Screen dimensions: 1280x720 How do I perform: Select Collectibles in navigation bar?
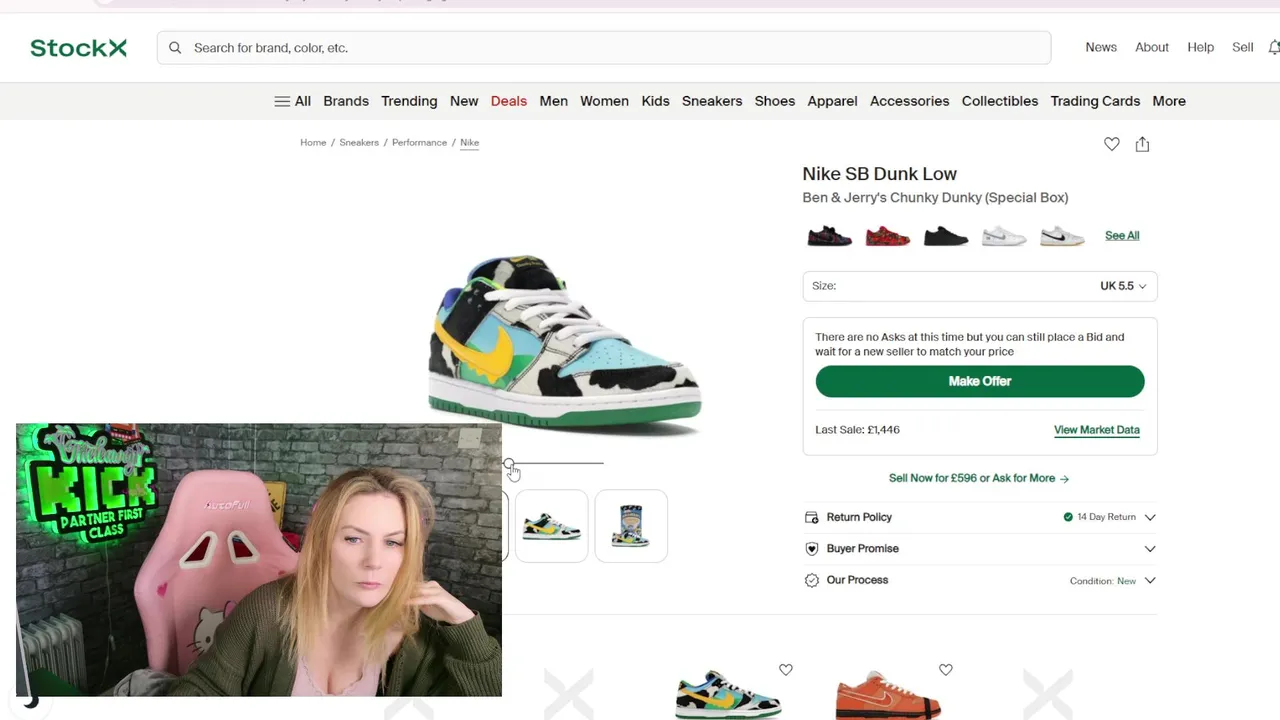pos(1000,101)
